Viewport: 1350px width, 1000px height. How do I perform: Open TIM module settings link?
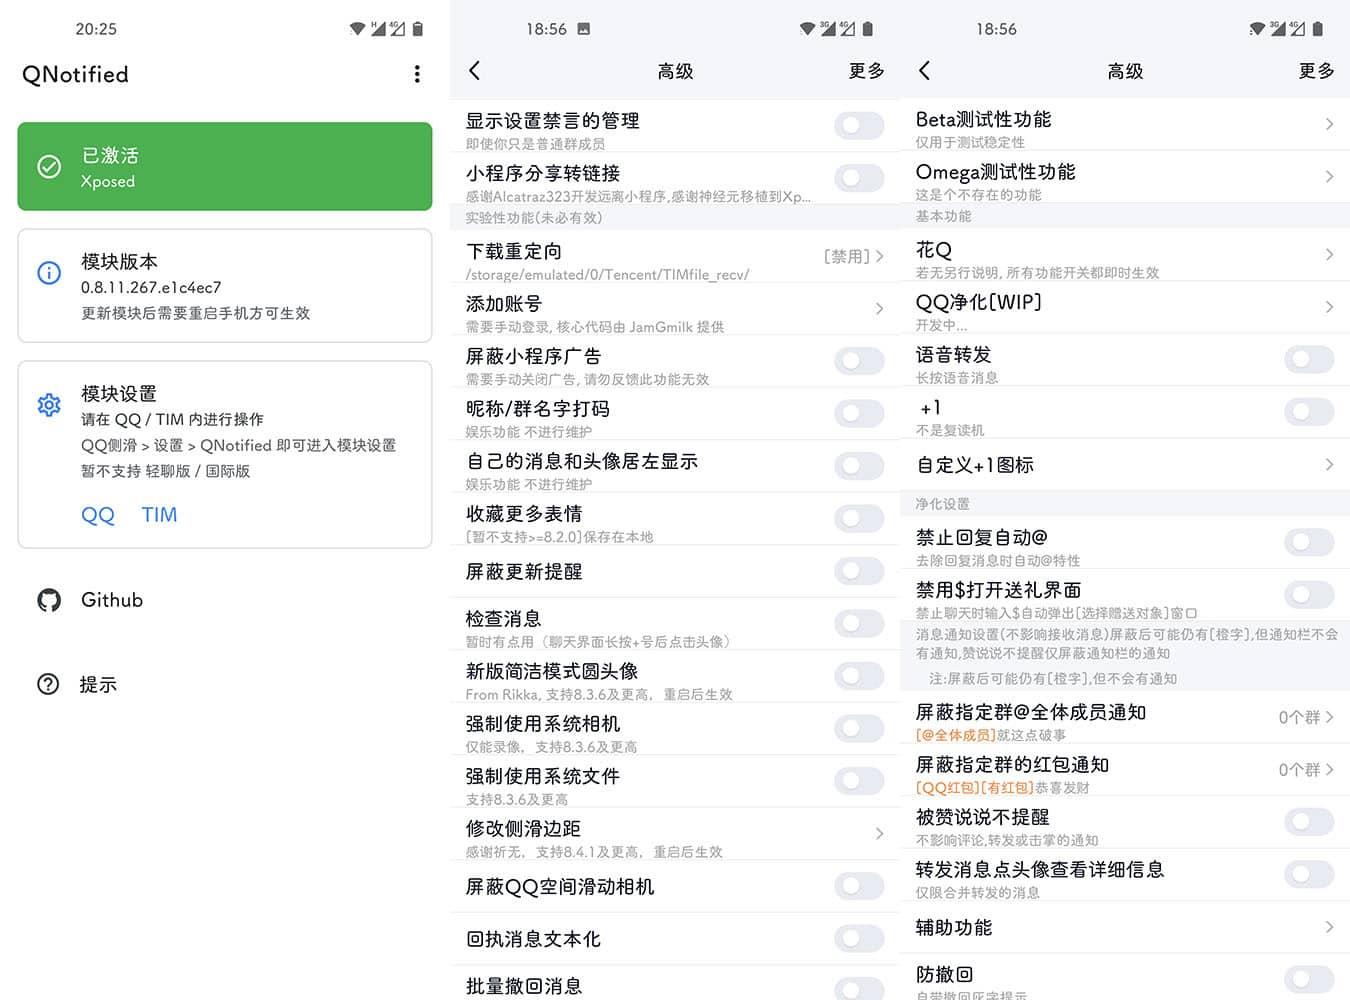tap(159, 515)
